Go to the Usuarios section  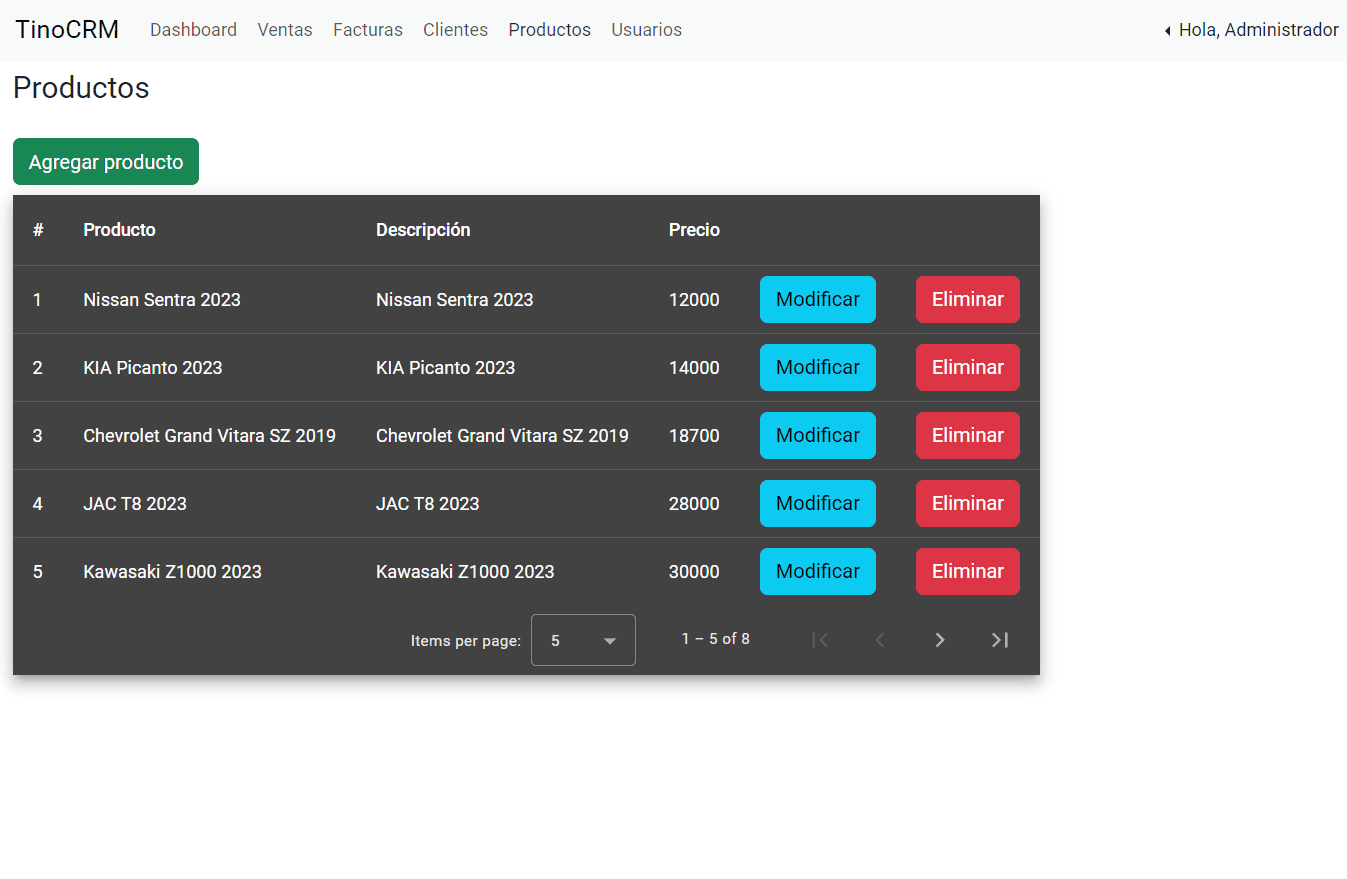pyautogui.click(x=646, y=30)
